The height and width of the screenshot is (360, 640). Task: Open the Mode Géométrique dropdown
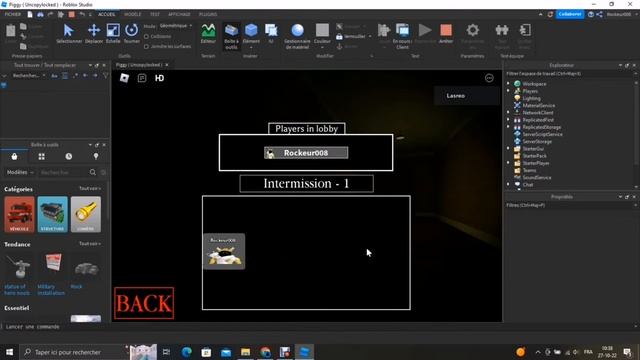point(176,26)
